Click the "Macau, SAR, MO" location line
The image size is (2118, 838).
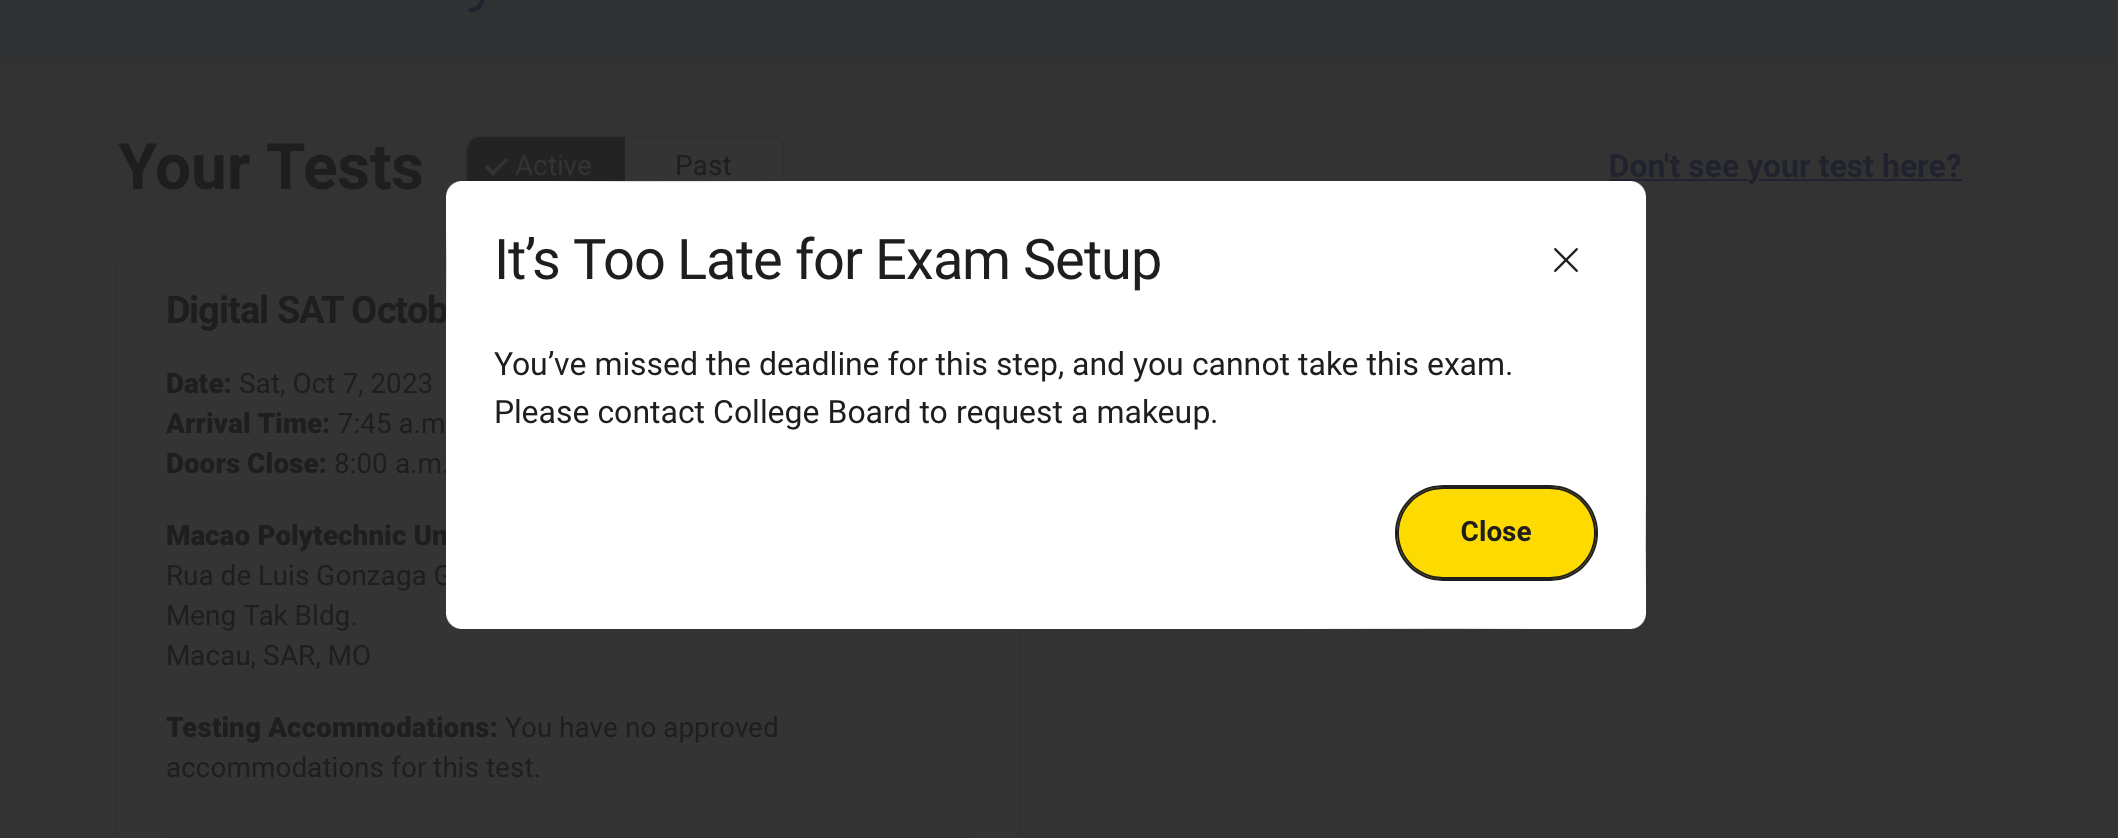pyautogui.click(x=268, y=656)
